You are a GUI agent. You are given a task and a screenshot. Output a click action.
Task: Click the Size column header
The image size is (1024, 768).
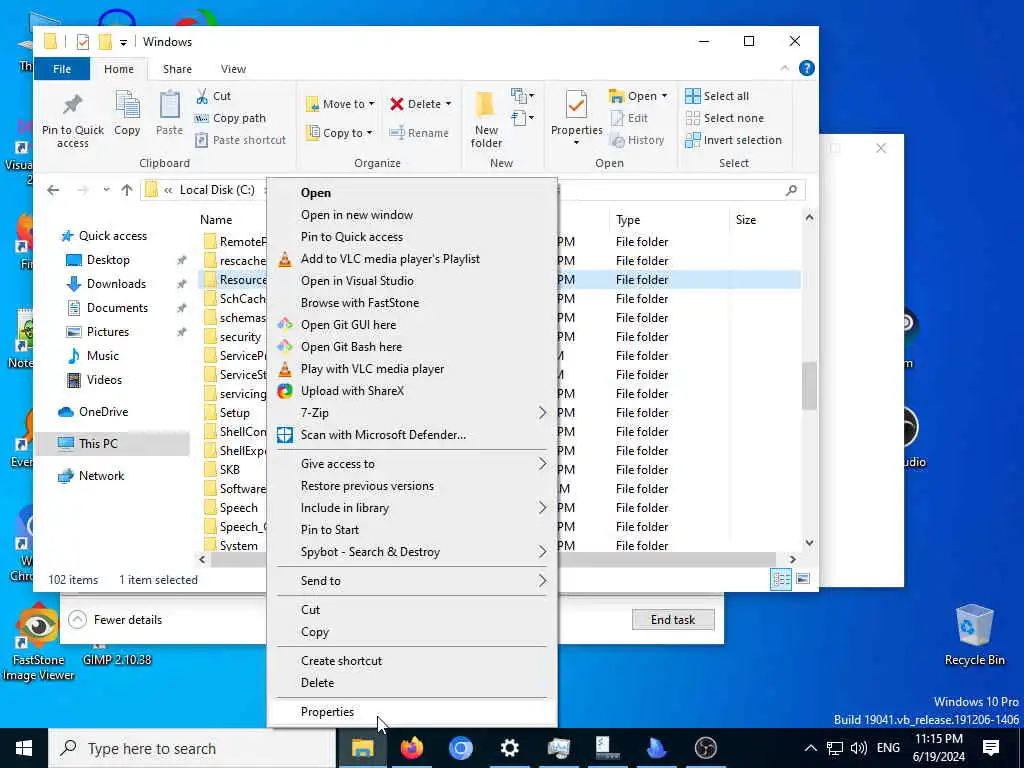tap(764, 220)
